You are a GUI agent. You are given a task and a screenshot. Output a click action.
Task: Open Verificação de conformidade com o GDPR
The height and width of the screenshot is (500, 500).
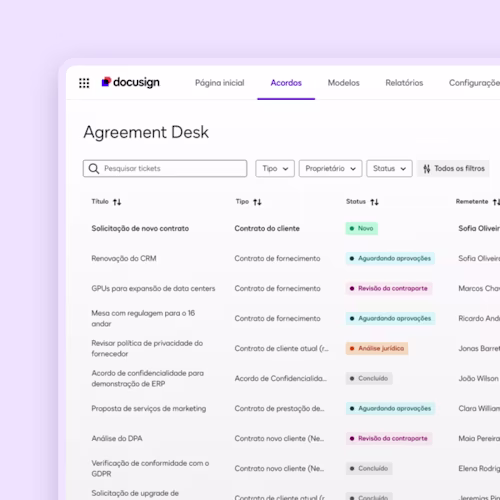point(150,468)
